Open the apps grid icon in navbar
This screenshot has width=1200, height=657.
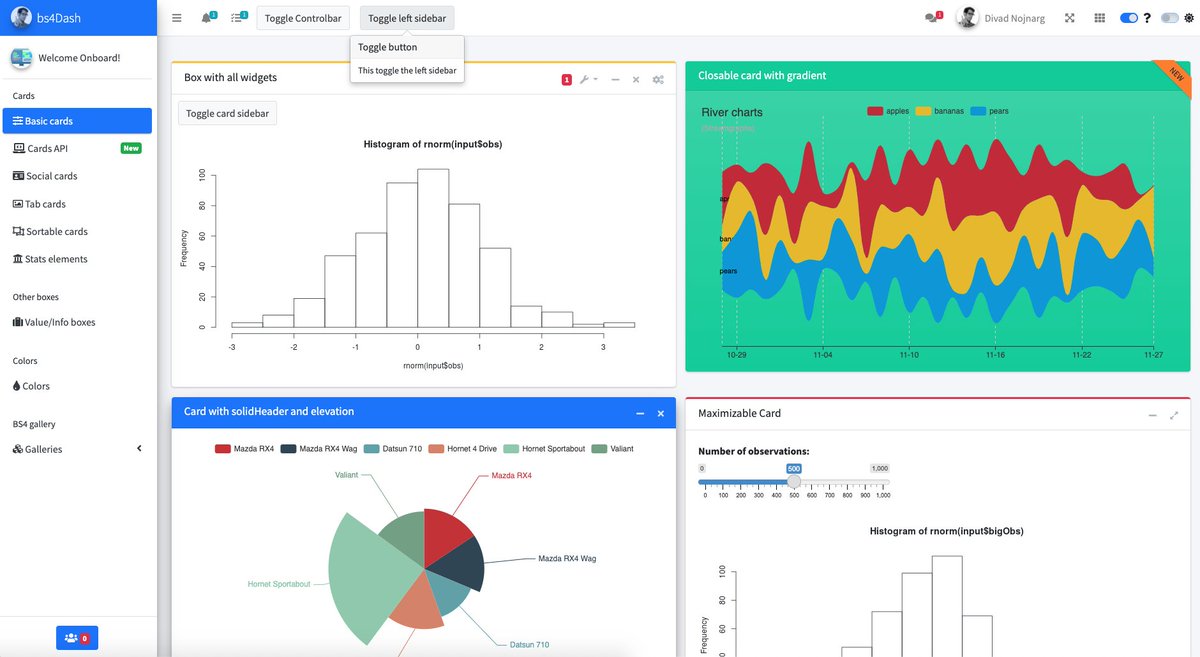point(1100,18)
